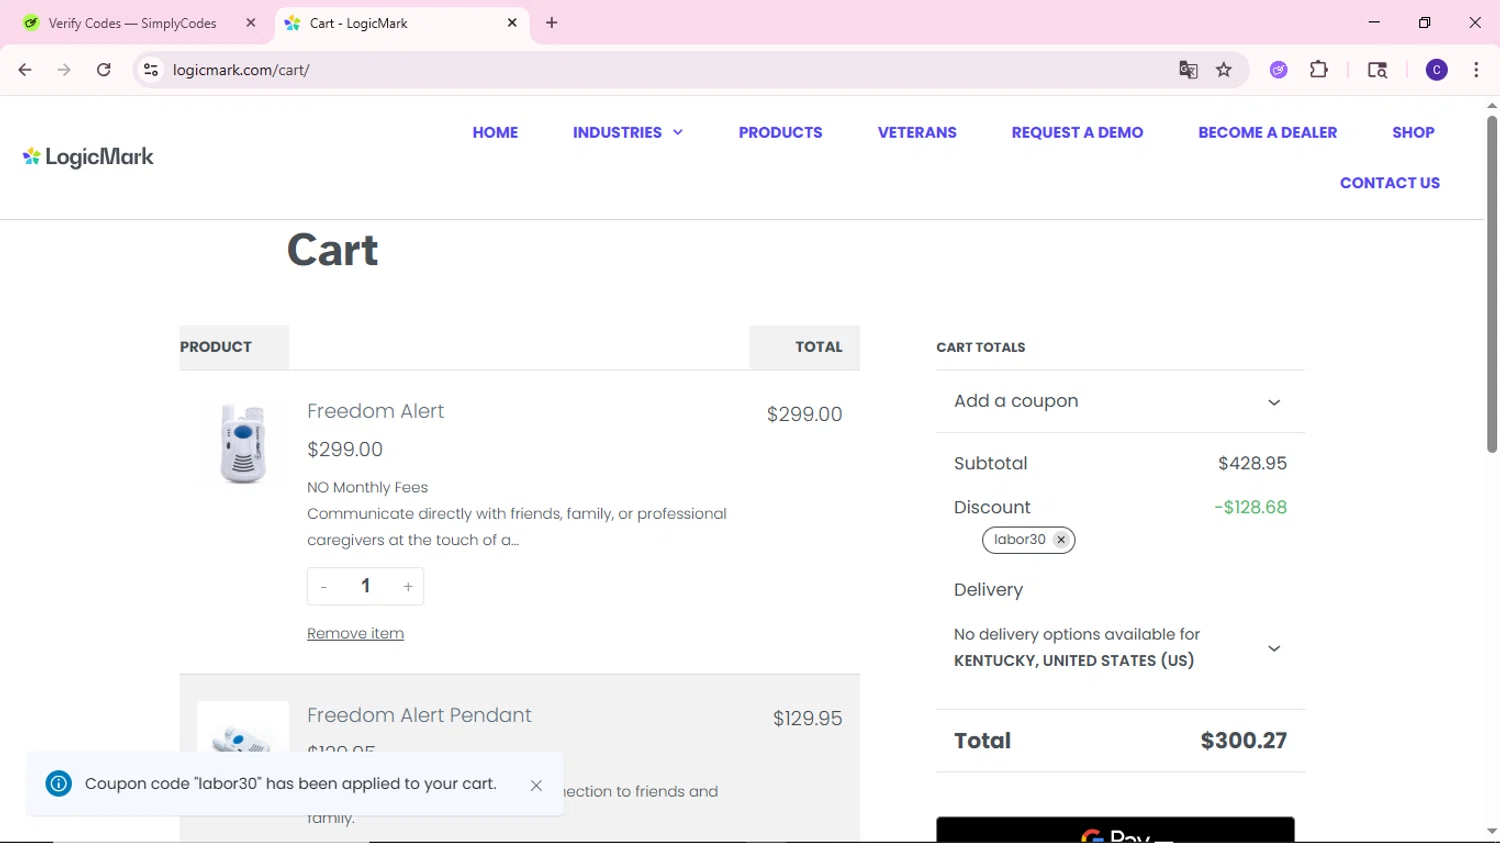Open the Extensions puzzle icon

tap(1319, 70)
